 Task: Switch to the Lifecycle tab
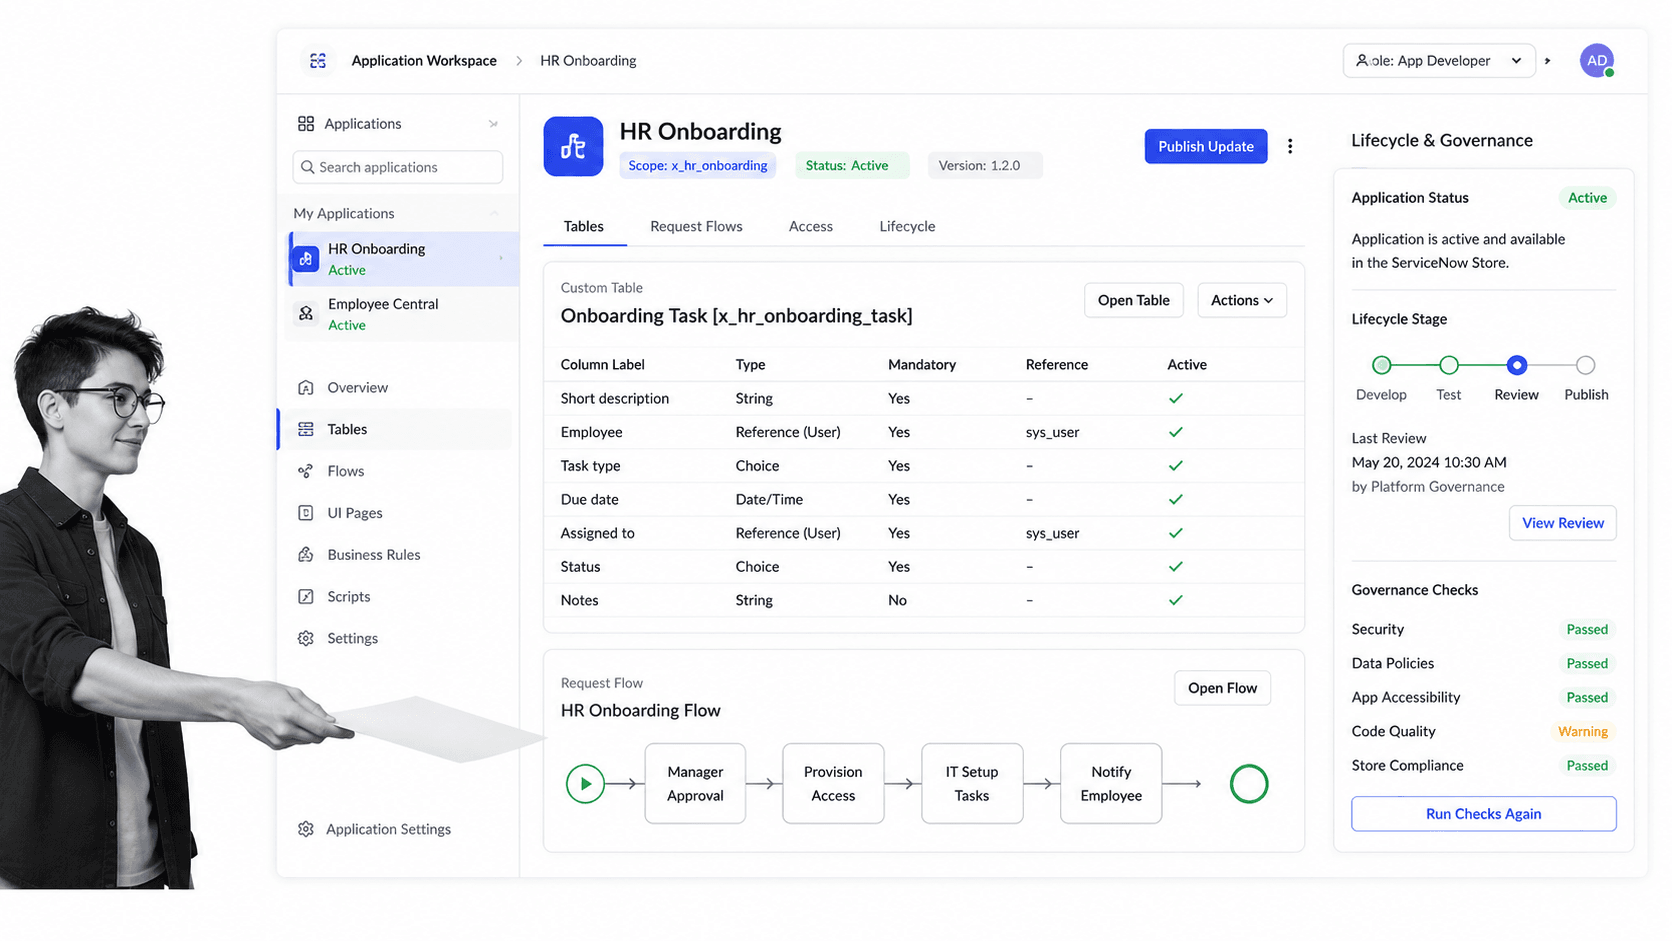[x=907, y=227]
